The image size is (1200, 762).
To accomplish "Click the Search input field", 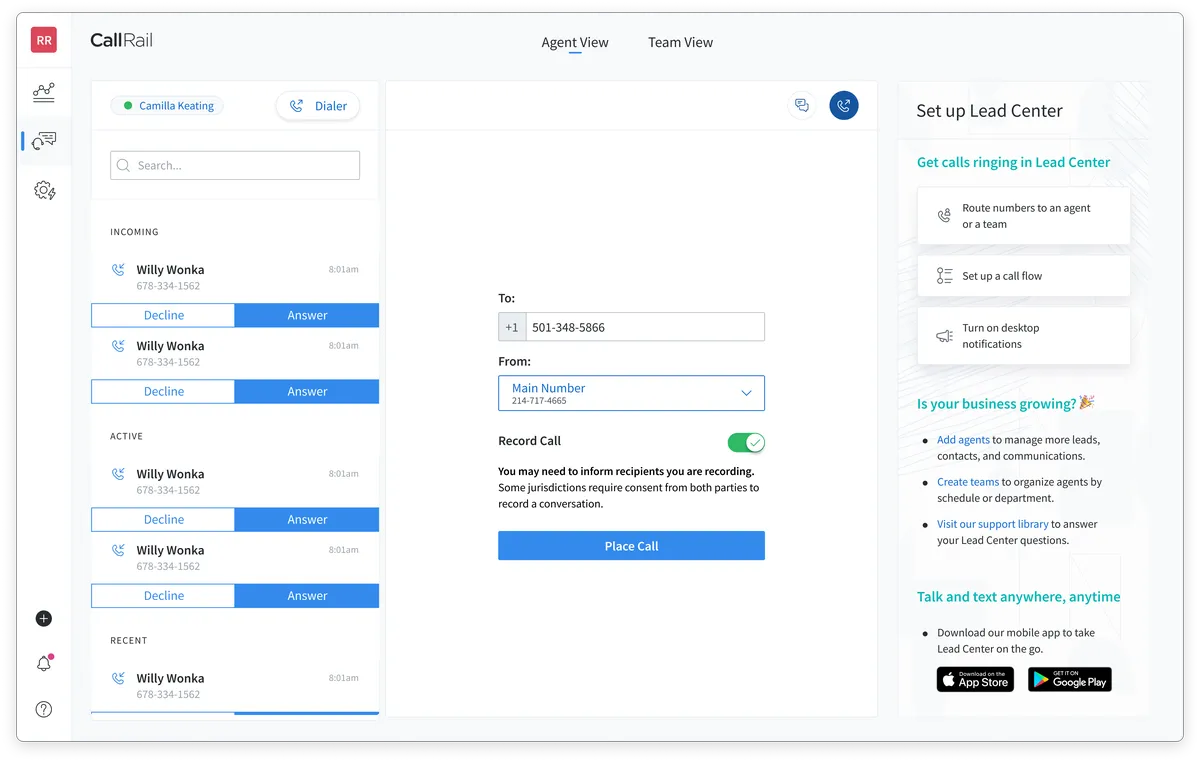I will [x=235, y=166].
